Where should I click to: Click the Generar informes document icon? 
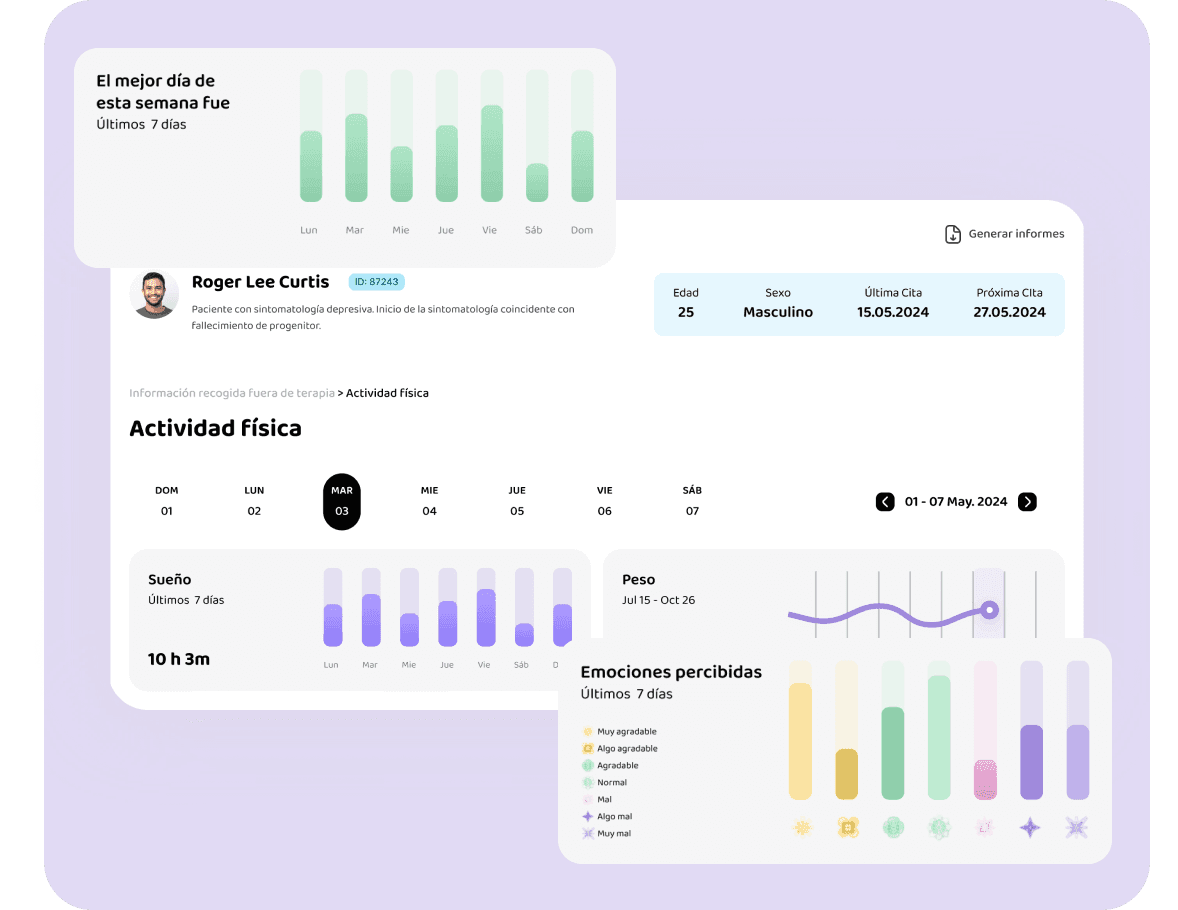click(x=953, y=234)
